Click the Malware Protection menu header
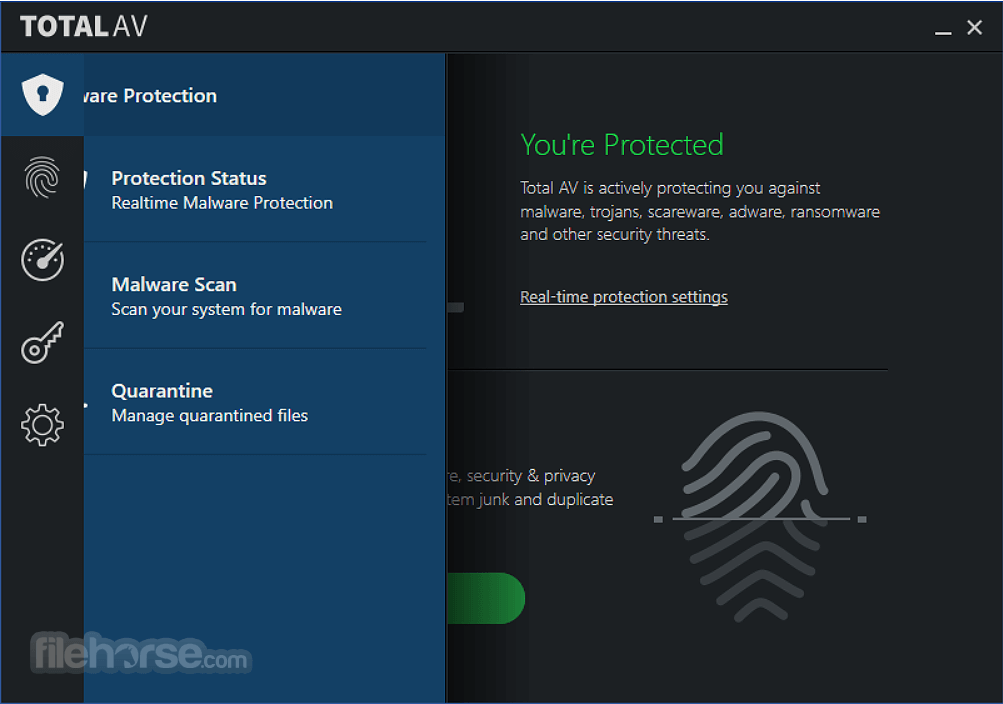This screenshot has height=704, width=1003. [x=264, y=95]
